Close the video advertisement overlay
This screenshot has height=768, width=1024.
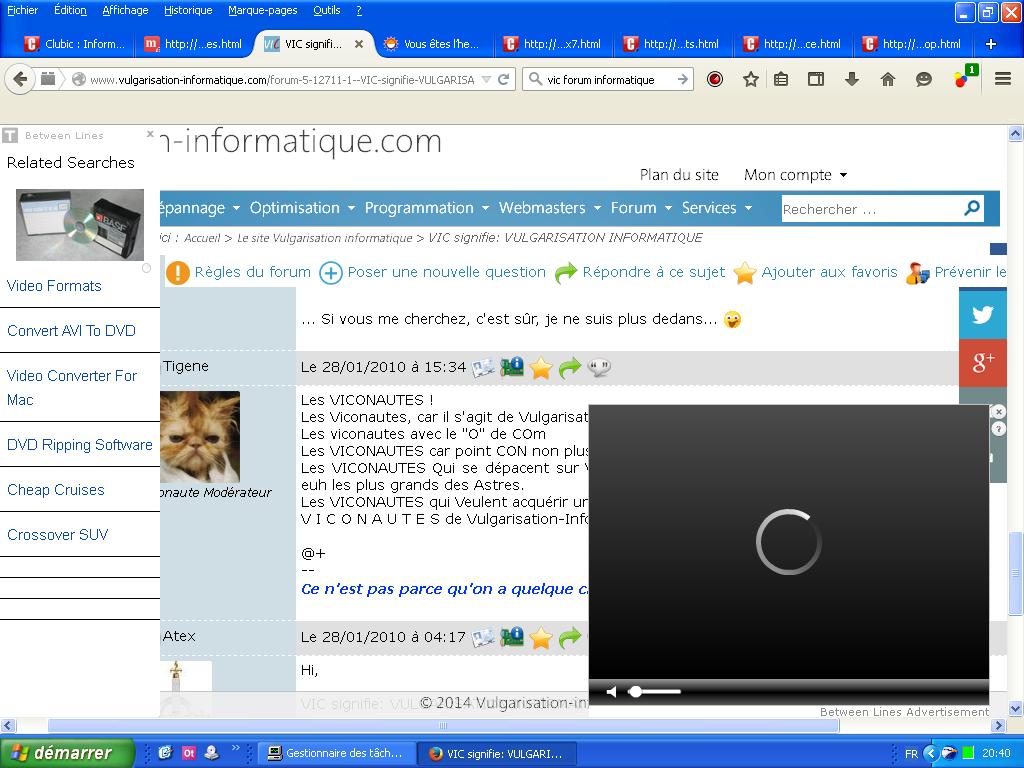pos(998,412)
